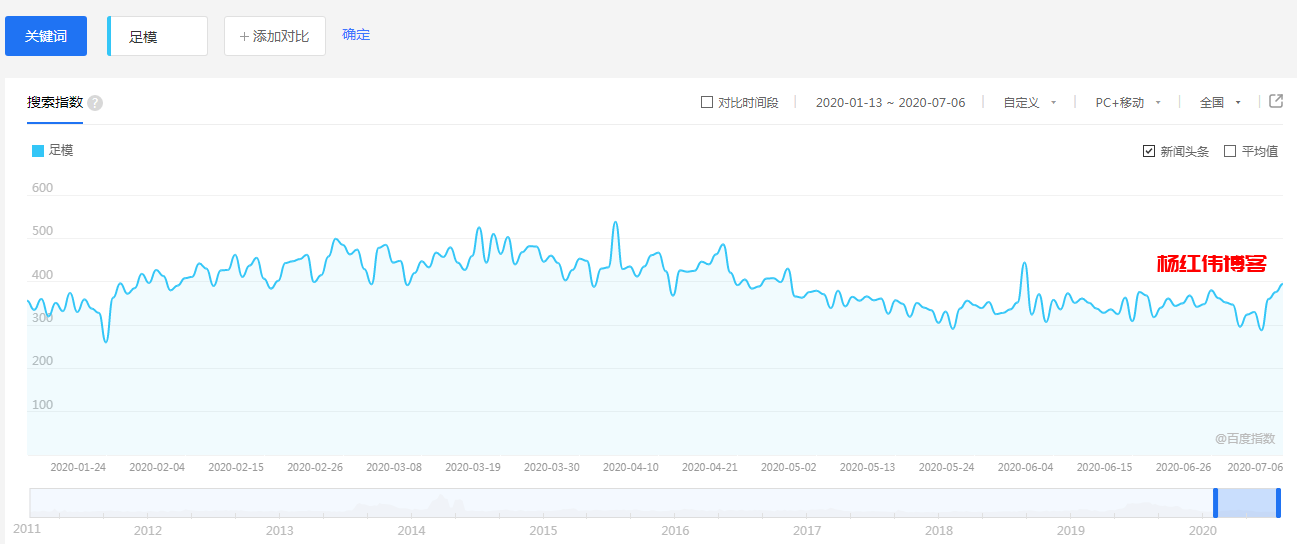The width and height of the screenshot is (1297, 544).
Task: Uncheck the 新闻头条 checkbox
Action: click(x=1149, y=151)
